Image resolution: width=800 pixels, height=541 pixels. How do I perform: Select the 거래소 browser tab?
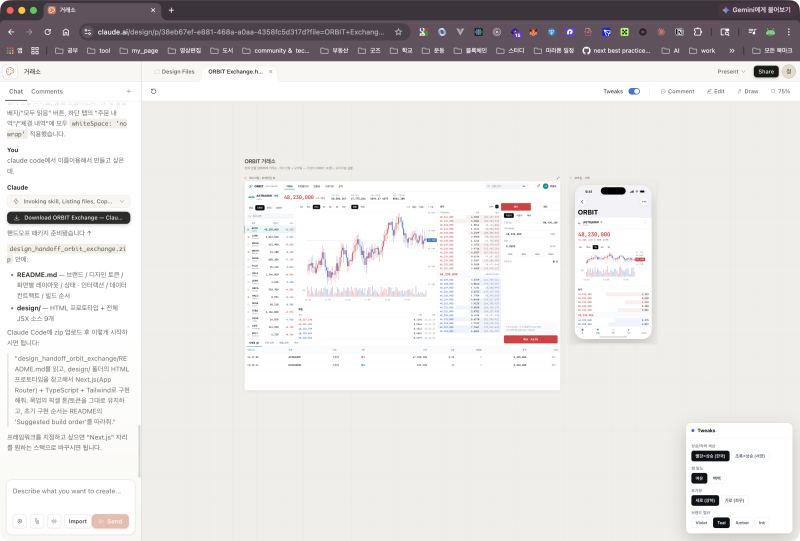(102, 10)
